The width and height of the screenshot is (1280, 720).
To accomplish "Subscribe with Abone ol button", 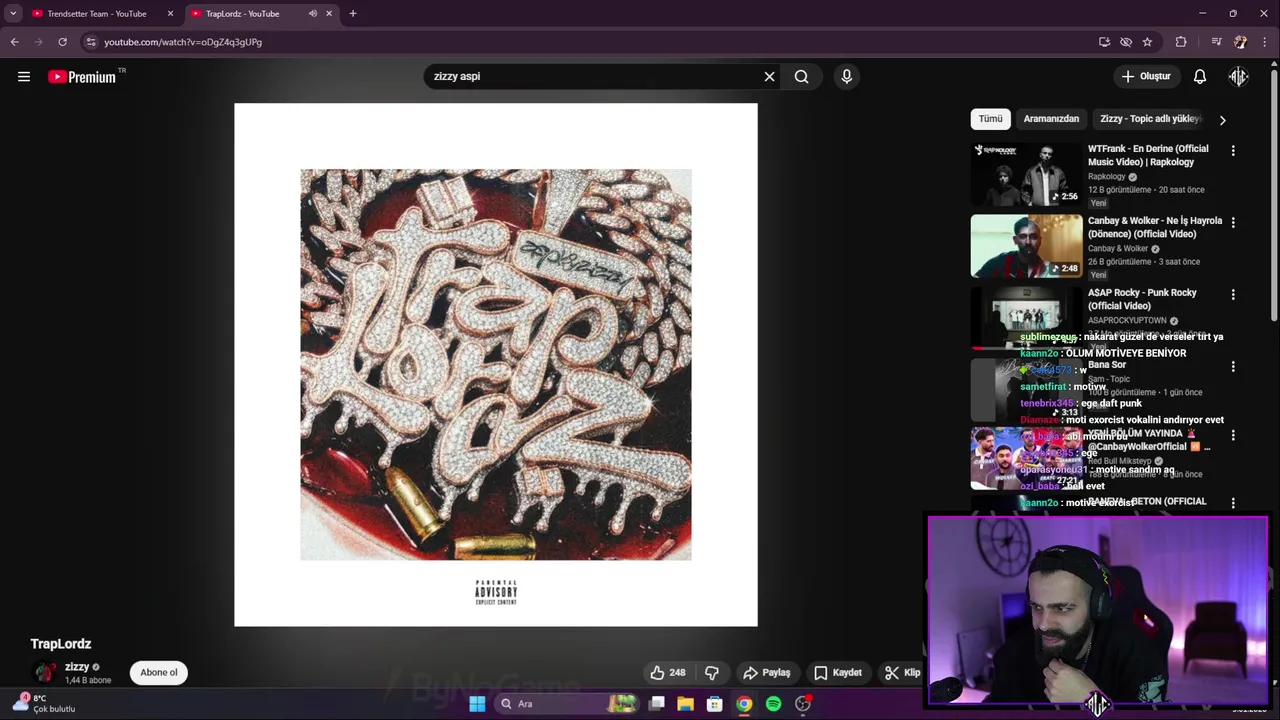I will 158,673.
